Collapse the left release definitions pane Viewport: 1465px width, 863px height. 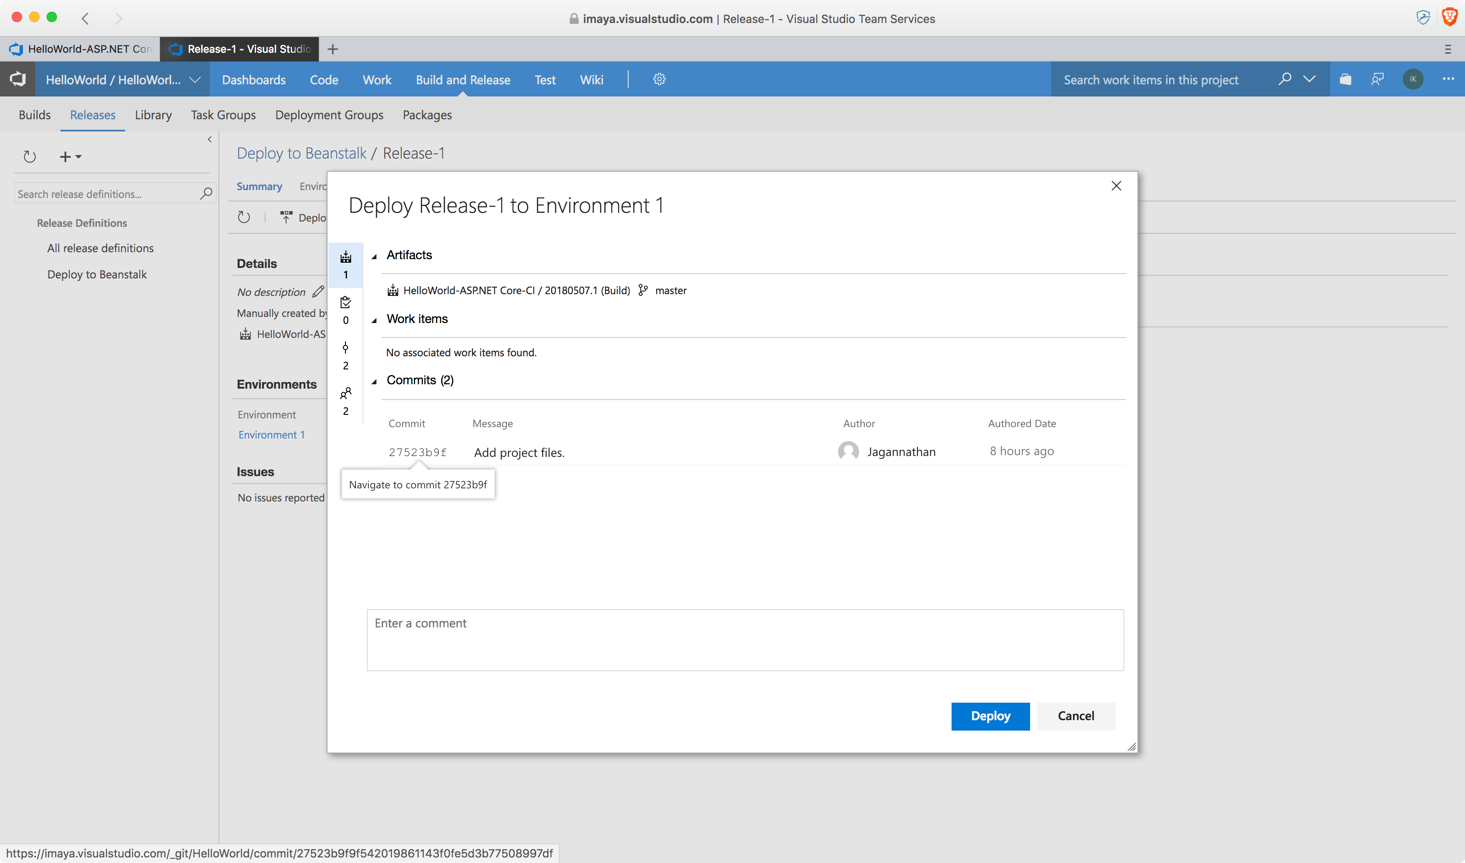pyautogui.click(x=210, y=140)
